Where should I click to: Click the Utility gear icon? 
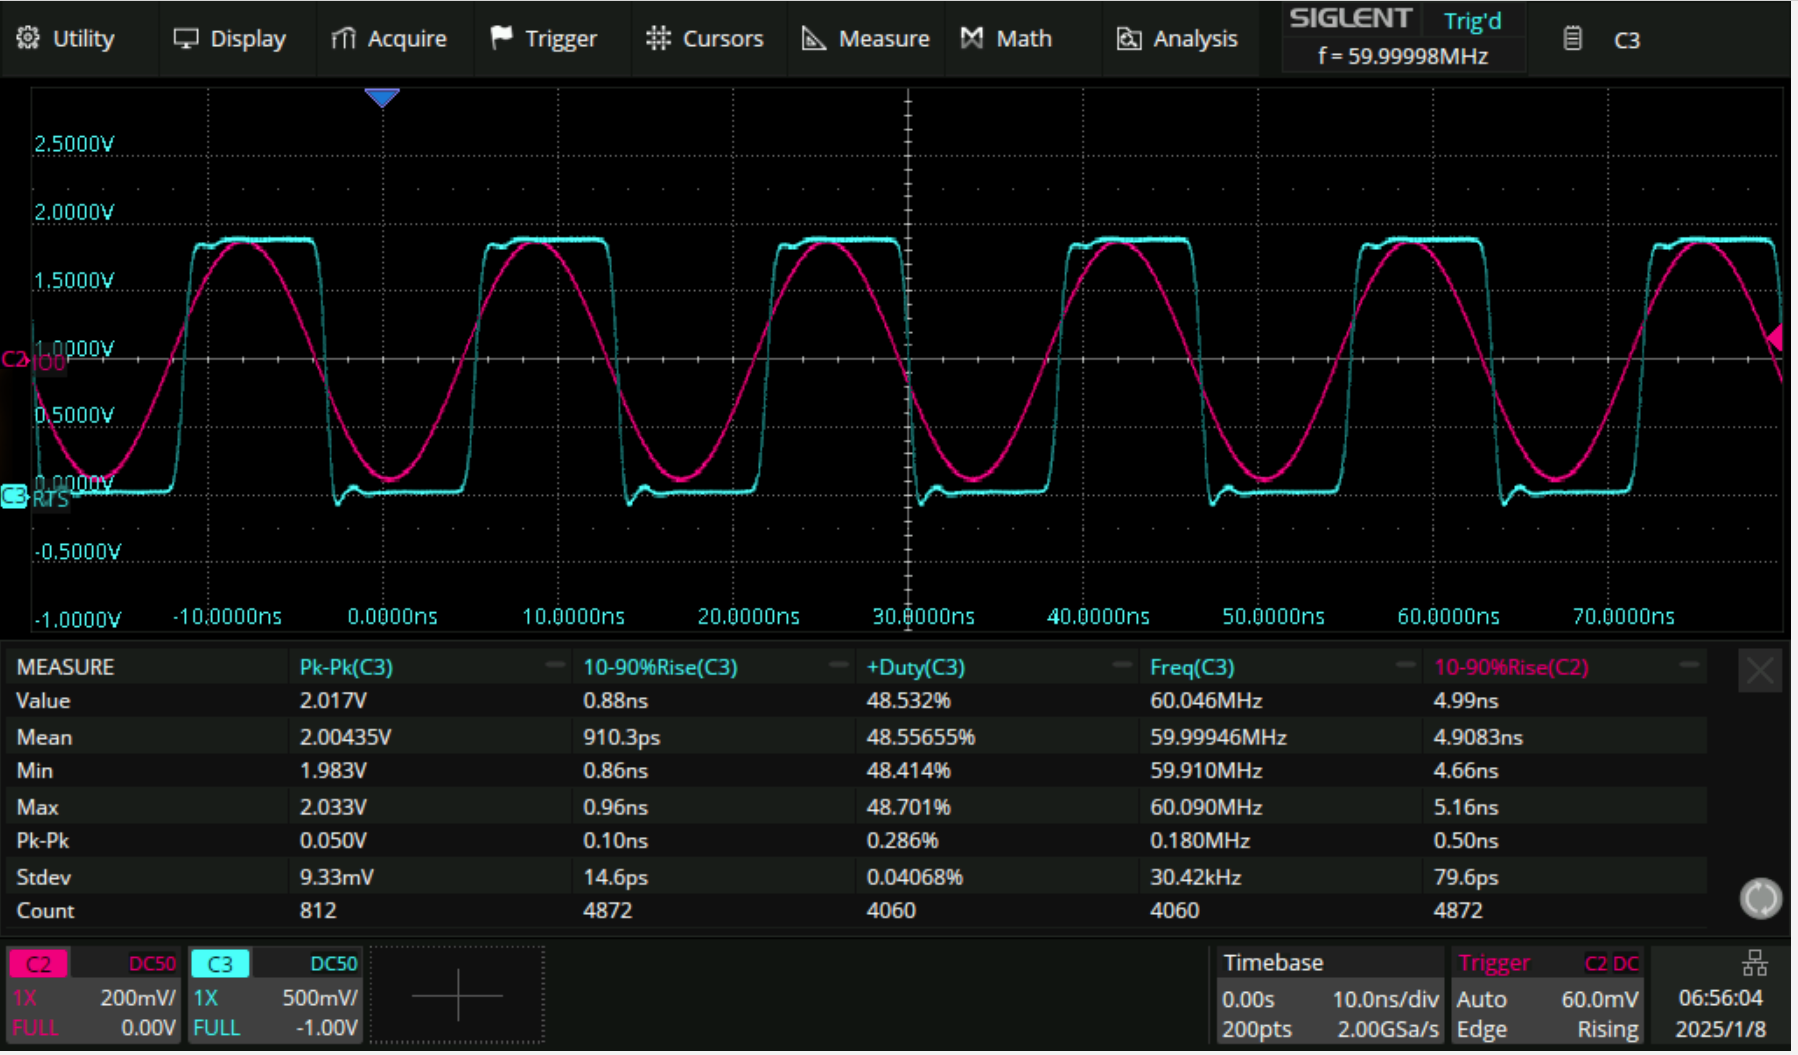28,38
